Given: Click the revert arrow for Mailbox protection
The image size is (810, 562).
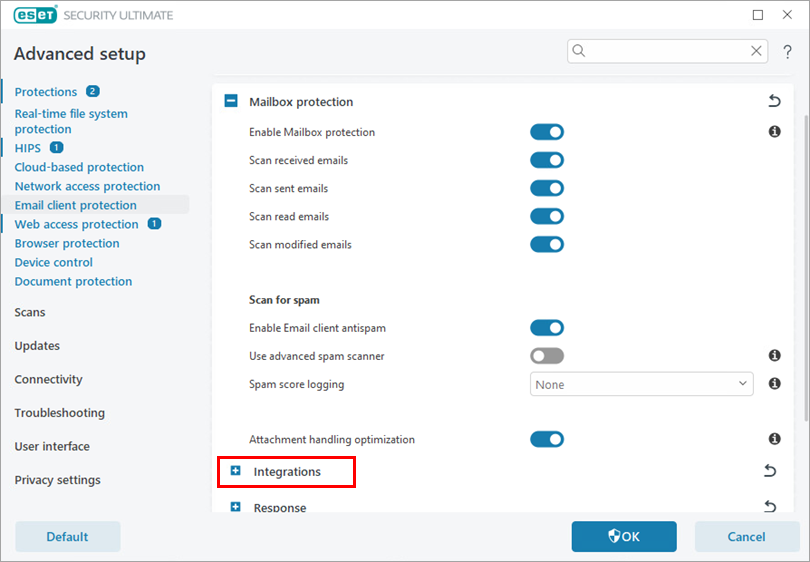Looking at the screenshot, I should coord(772,101).
